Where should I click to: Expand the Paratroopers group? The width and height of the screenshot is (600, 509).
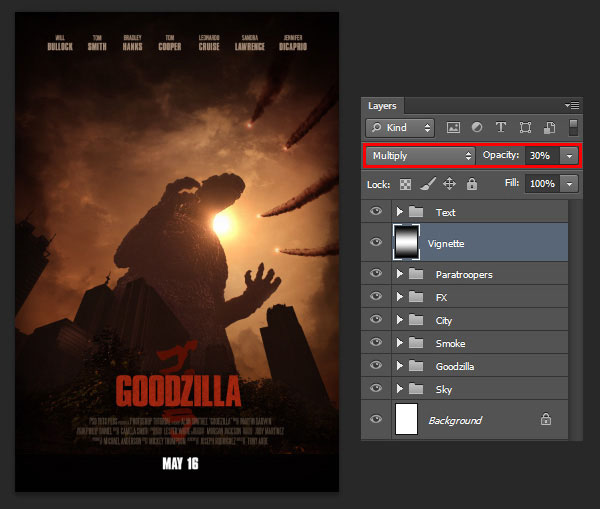coord(399,274)
